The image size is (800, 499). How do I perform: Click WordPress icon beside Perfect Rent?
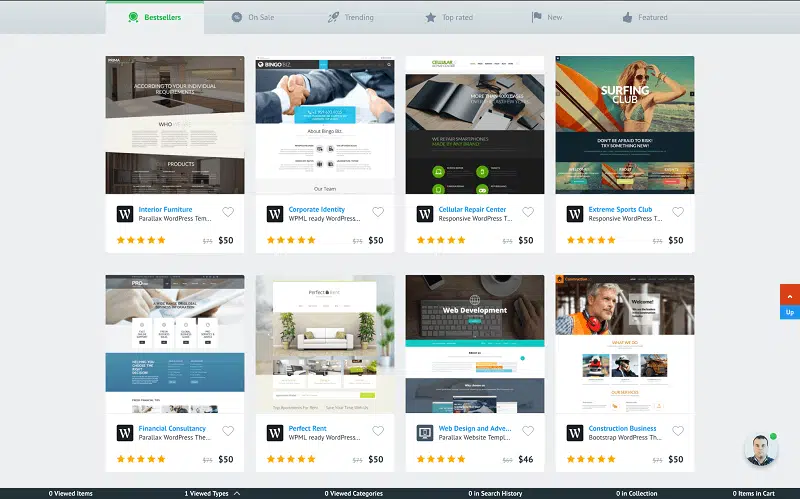click(x=275, y=433)
